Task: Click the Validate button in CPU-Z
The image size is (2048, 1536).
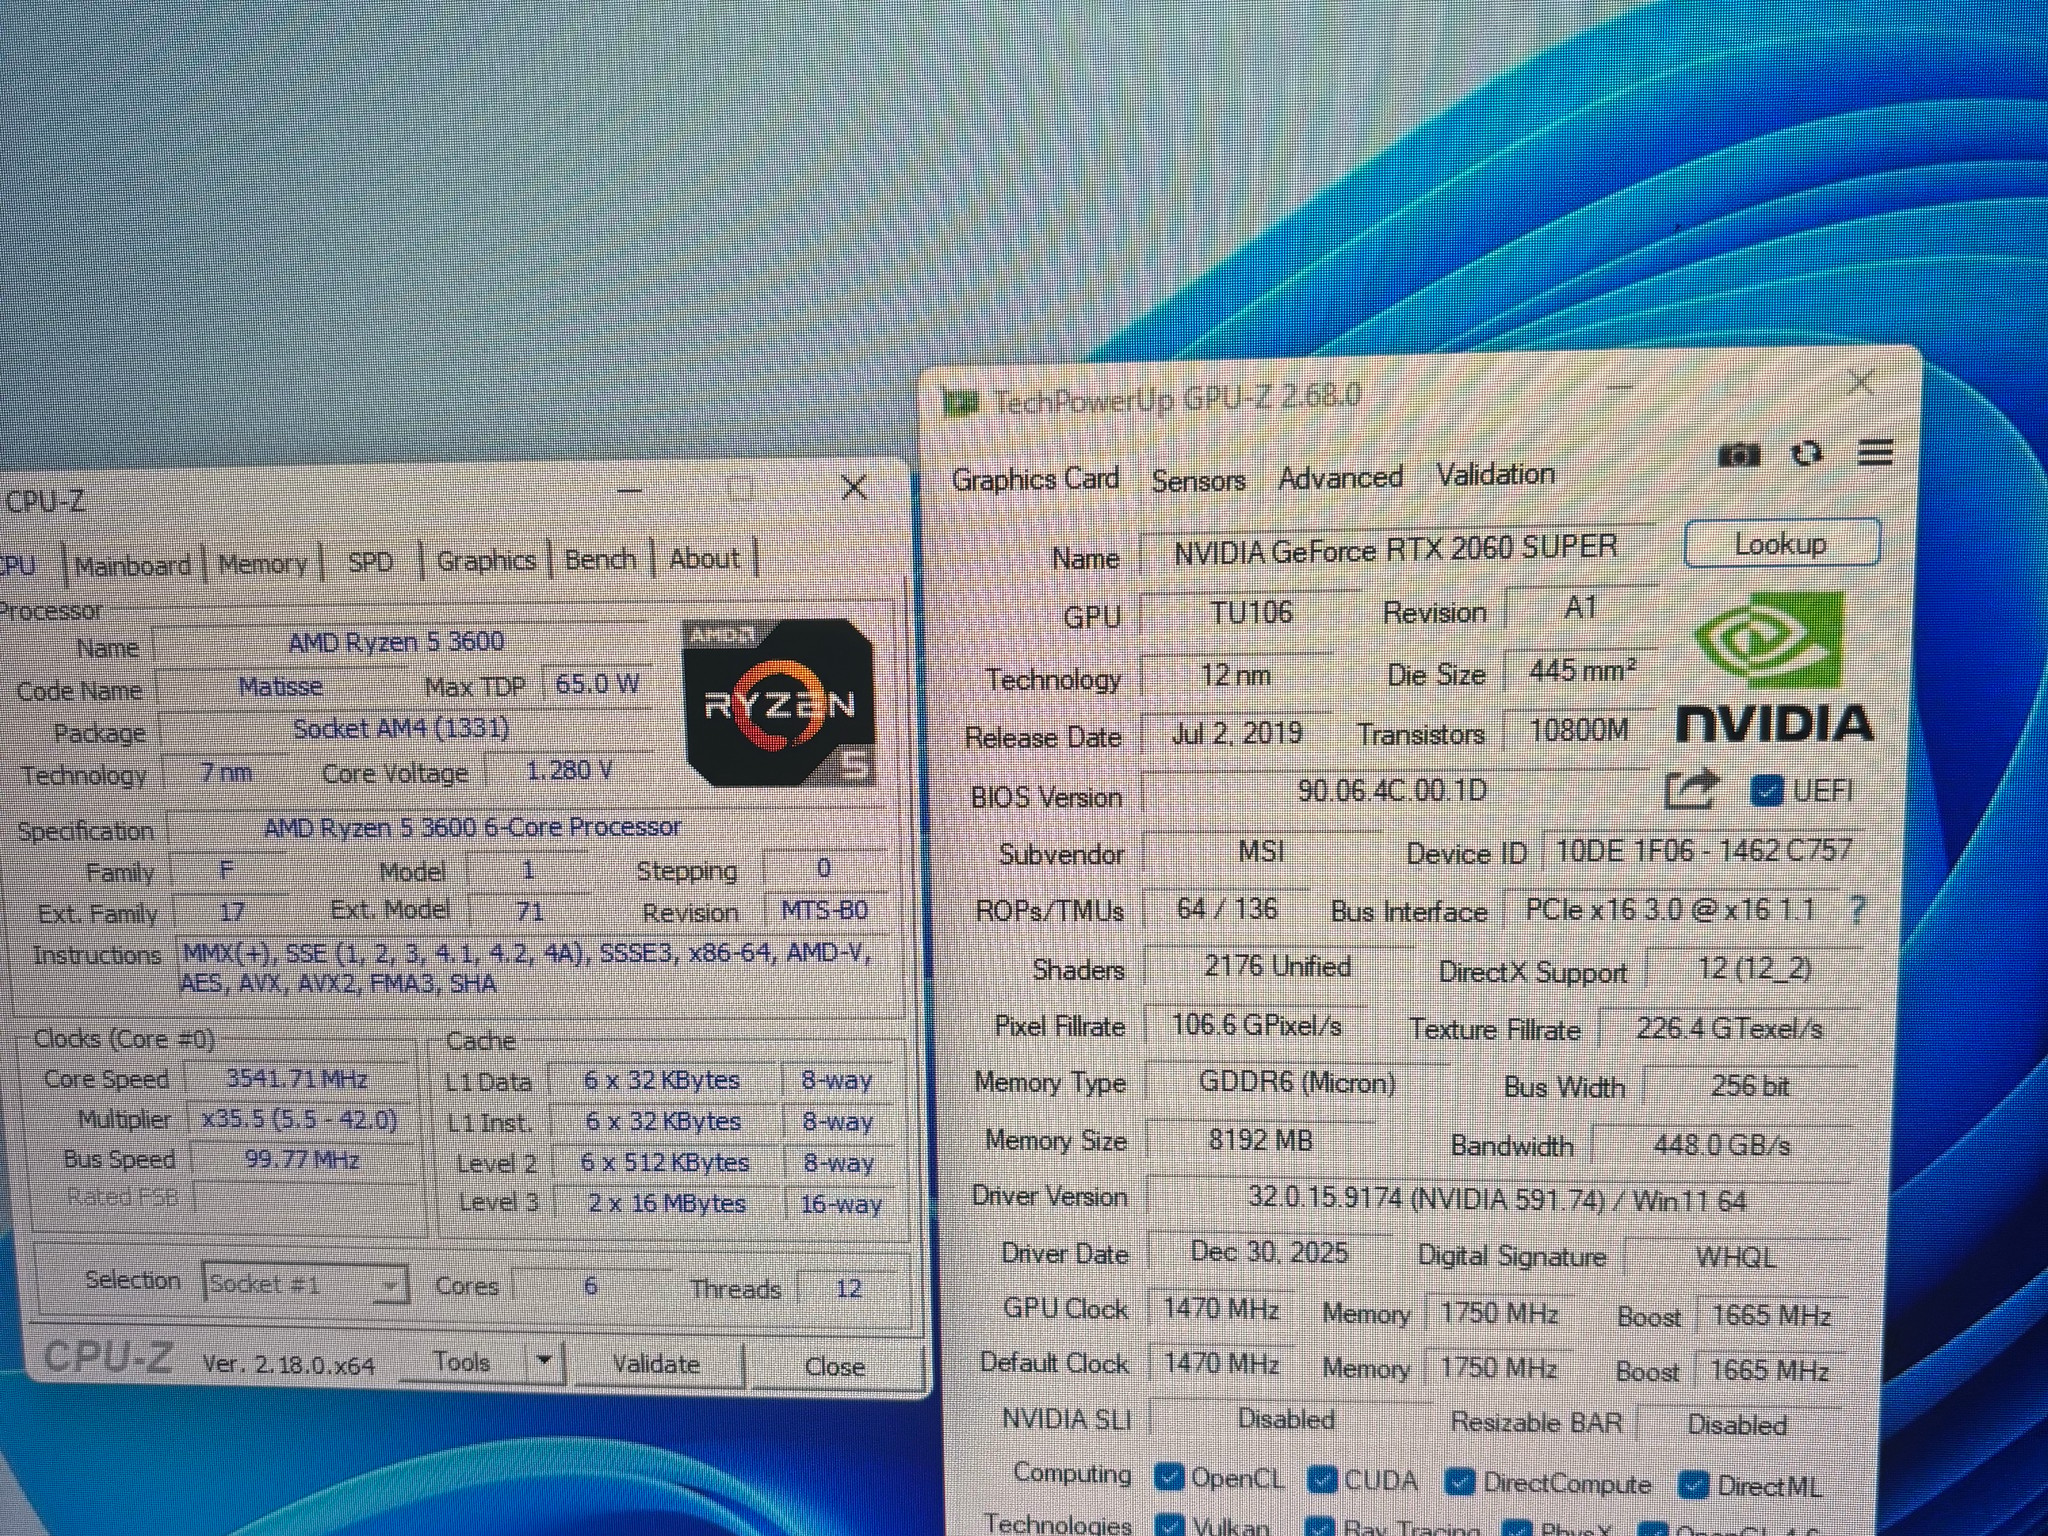Action: (x=656, y=1364)
